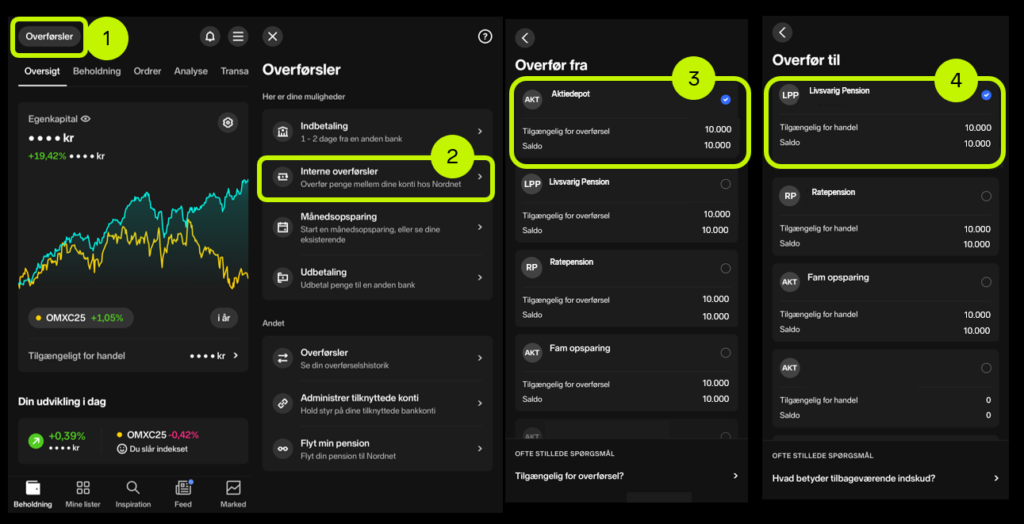This screenshot has height=524, width=1024.
Task: Select Fam opsparing radio in Overfør til
Action: [986, 282]
